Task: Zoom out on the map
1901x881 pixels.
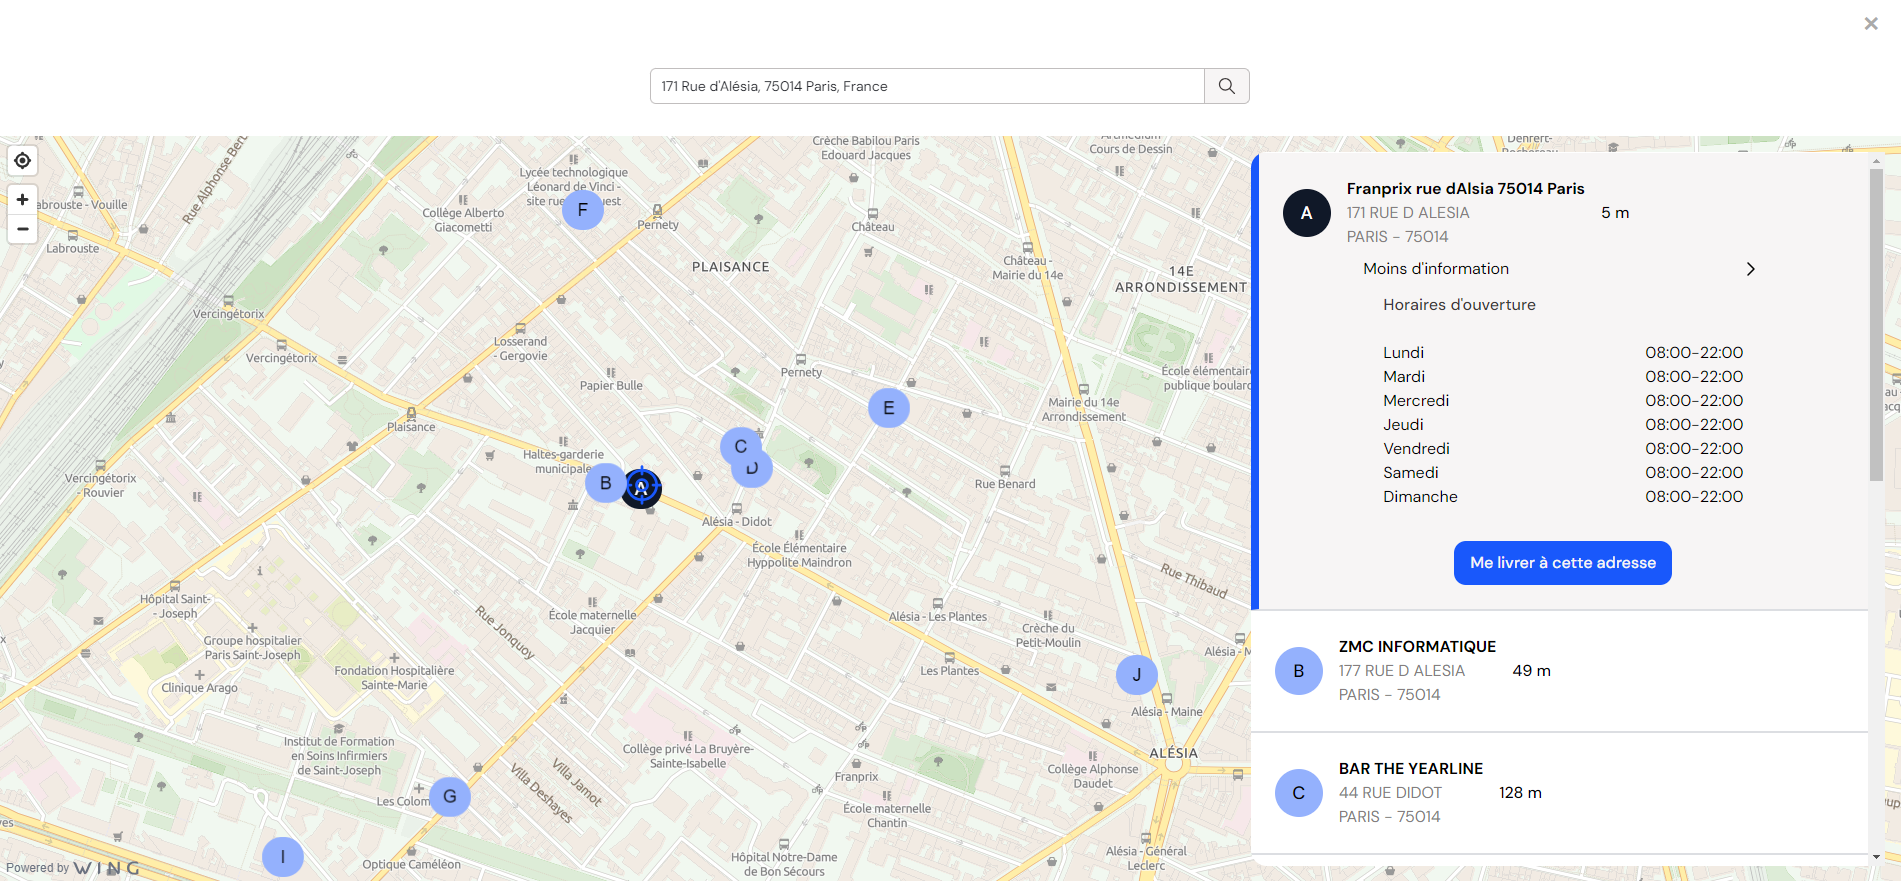Action: pos(22,229)
